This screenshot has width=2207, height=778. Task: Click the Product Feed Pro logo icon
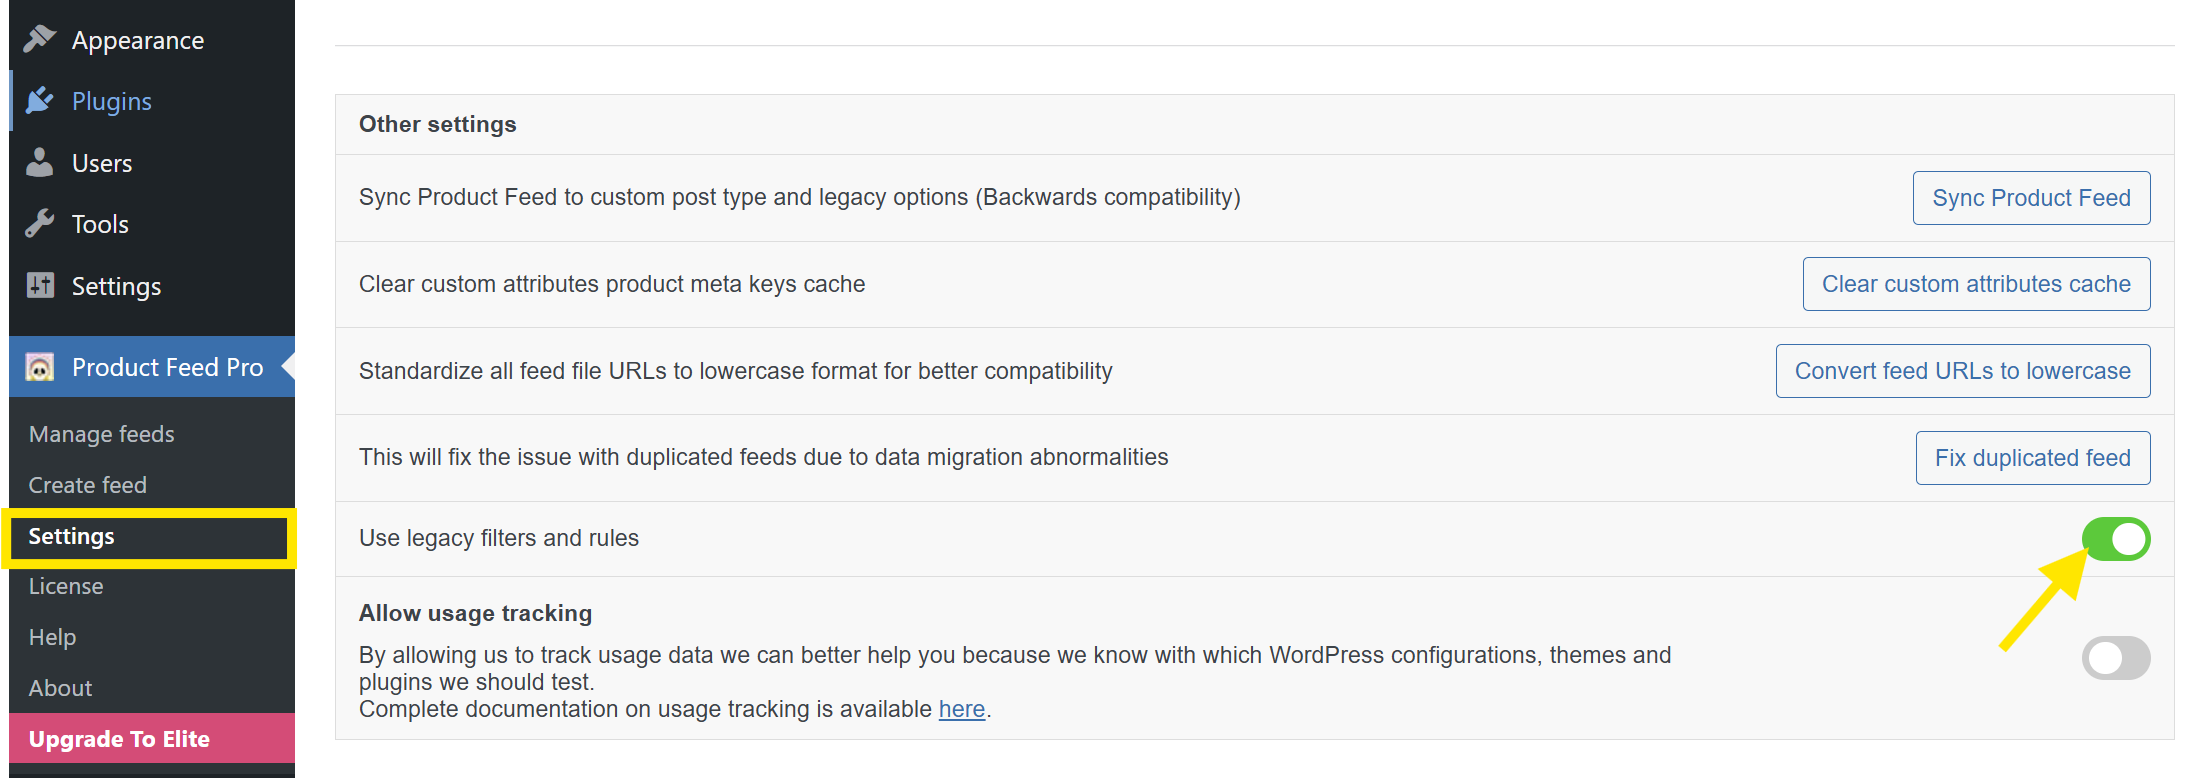(40, 367)
